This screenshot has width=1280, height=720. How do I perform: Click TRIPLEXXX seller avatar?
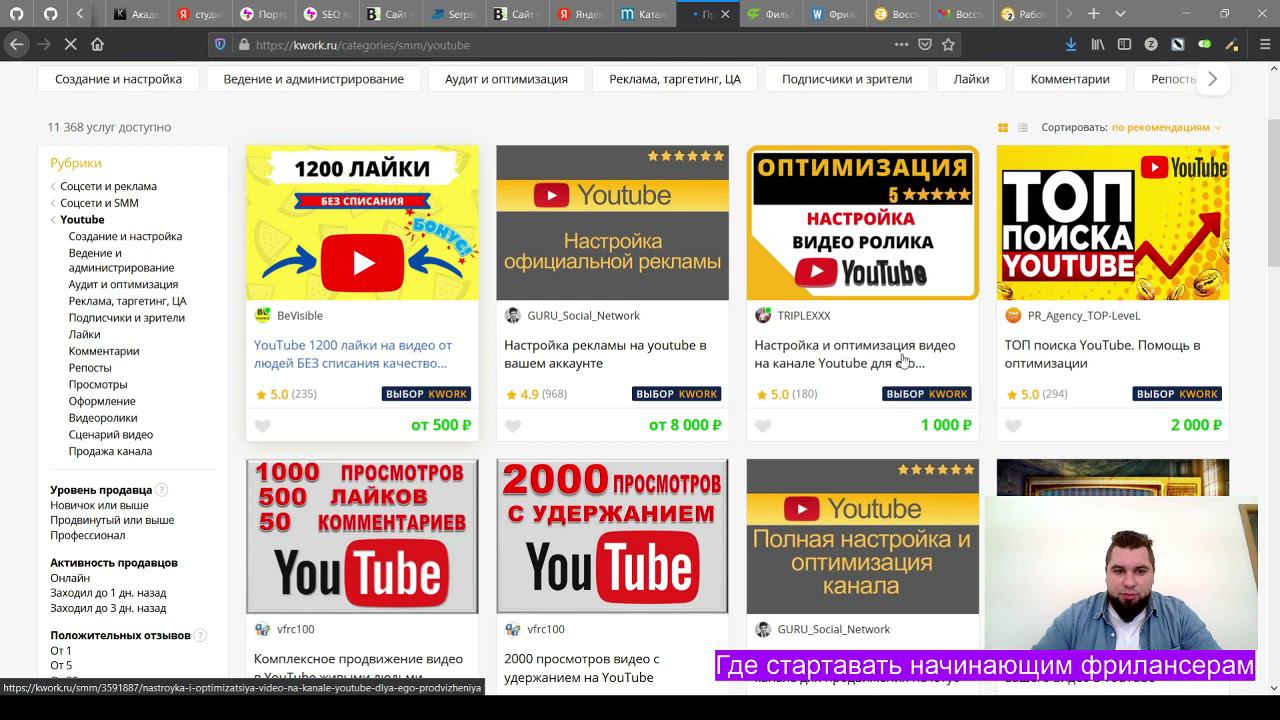tap(763, 315)
